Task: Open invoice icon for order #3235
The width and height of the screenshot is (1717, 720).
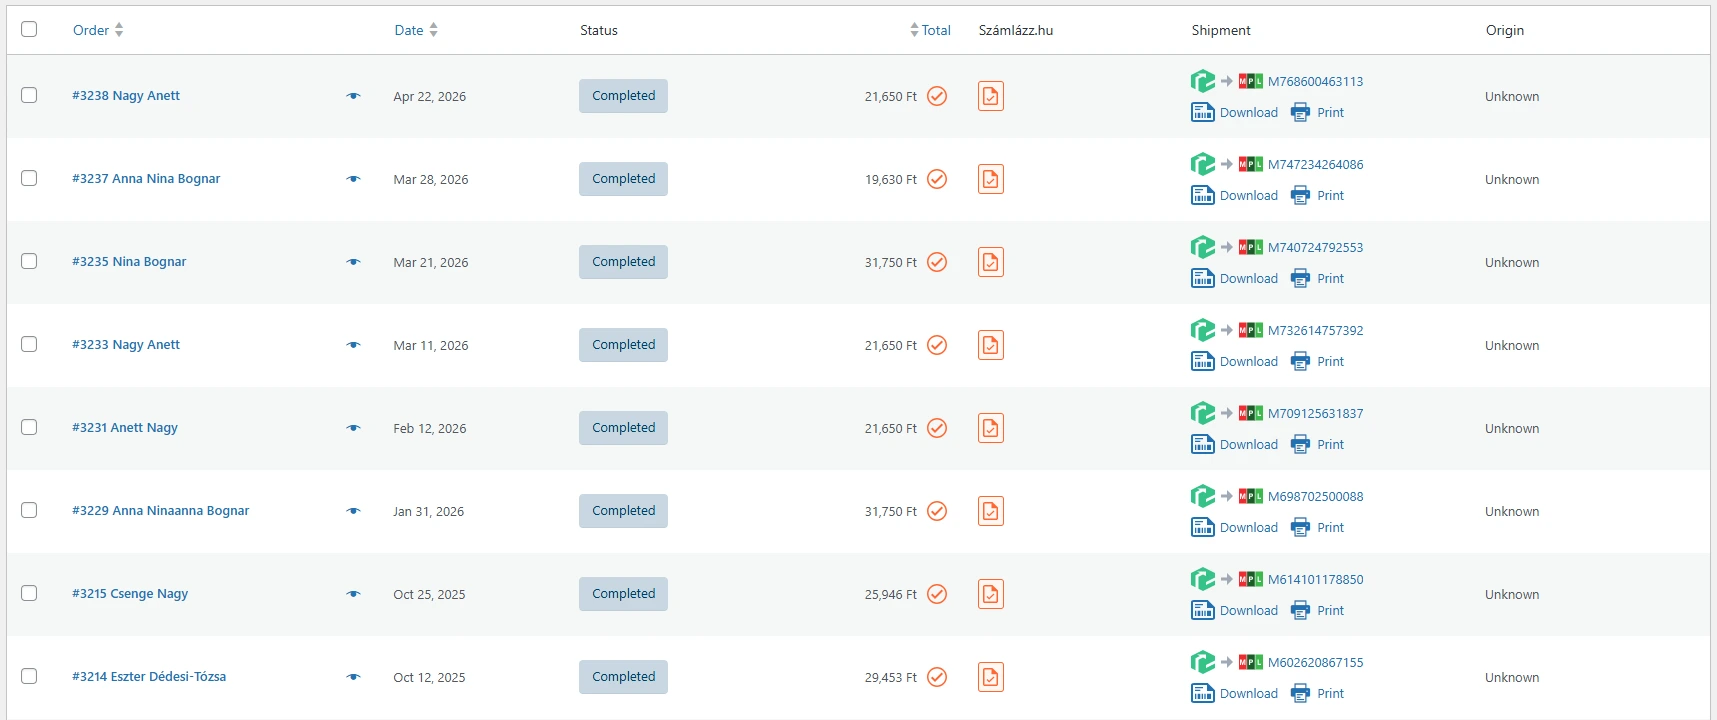Action: [990, 262]
